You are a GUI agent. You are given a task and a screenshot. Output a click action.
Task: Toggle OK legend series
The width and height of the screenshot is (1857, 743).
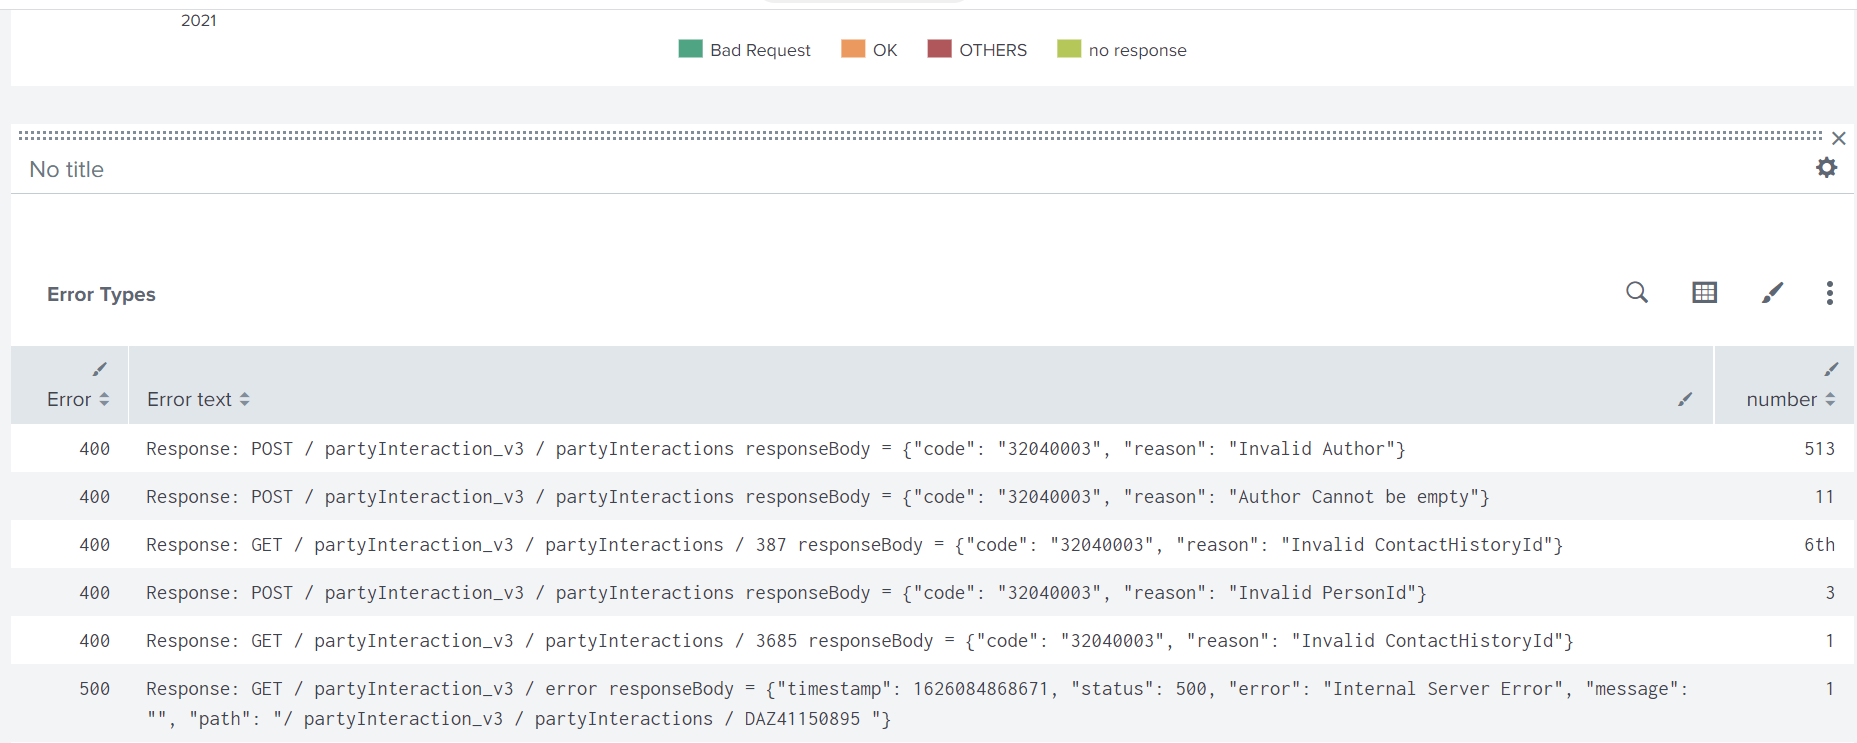click(x=869, y=49)
